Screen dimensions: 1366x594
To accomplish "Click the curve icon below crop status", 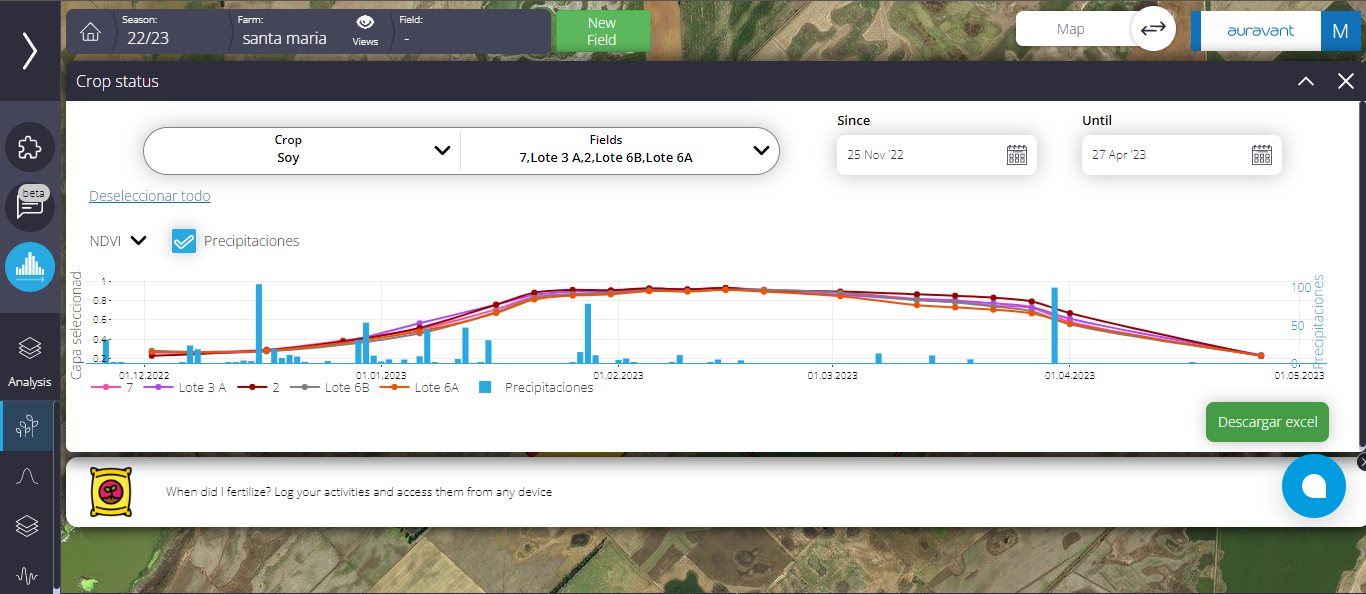I will coord(27,475).
